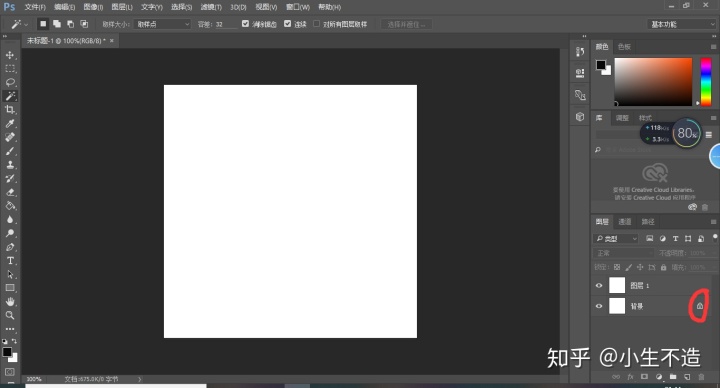The height and width of the screenshot is (388, 720).
Task: Select the History Brush tool
Action: [10, 179]
